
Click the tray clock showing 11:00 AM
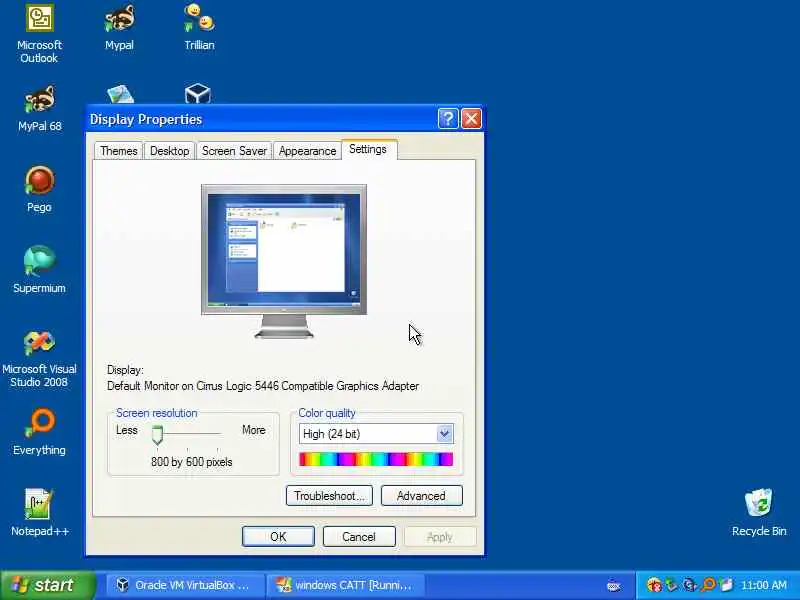point(764,585)
